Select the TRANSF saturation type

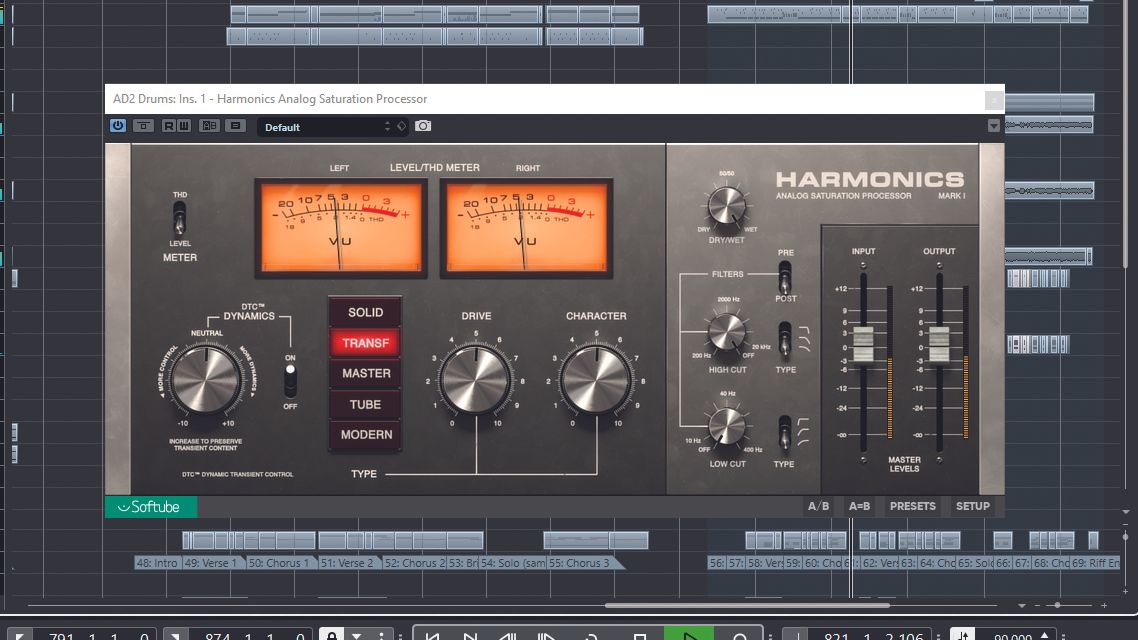point(365,342)
